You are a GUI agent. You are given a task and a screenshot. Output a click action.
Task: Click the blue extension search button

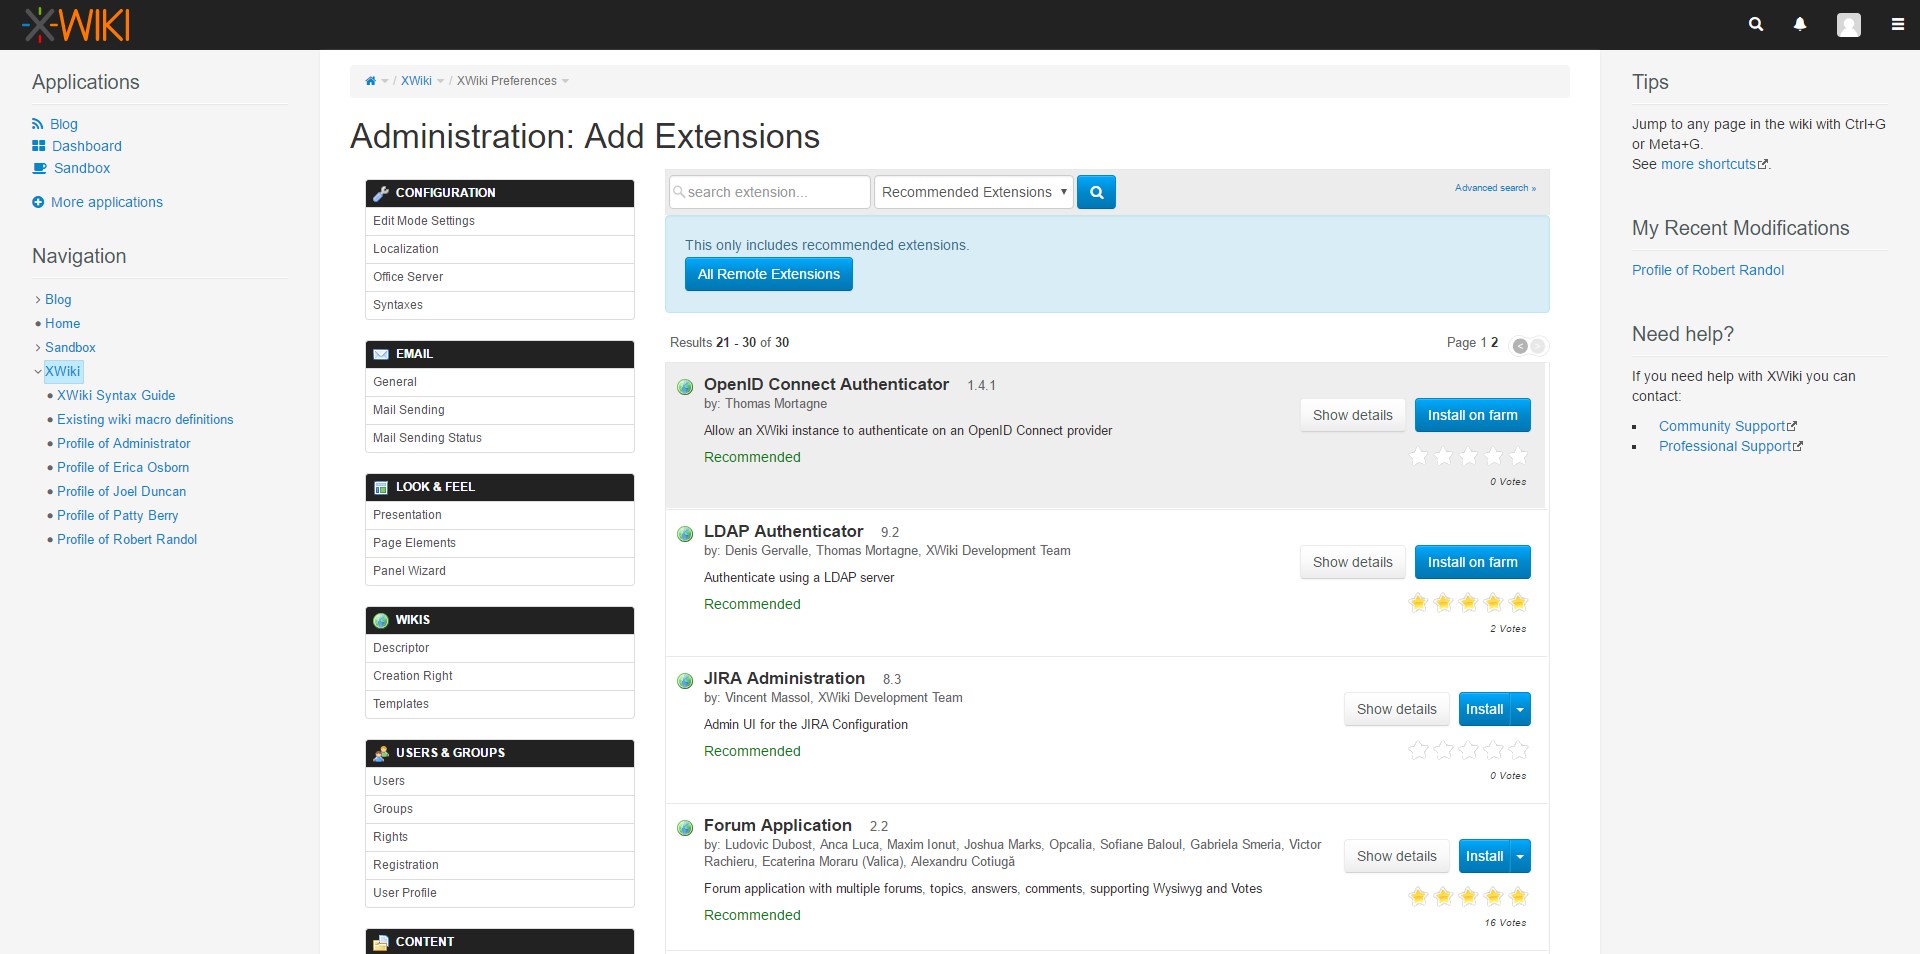[1096, 192]
